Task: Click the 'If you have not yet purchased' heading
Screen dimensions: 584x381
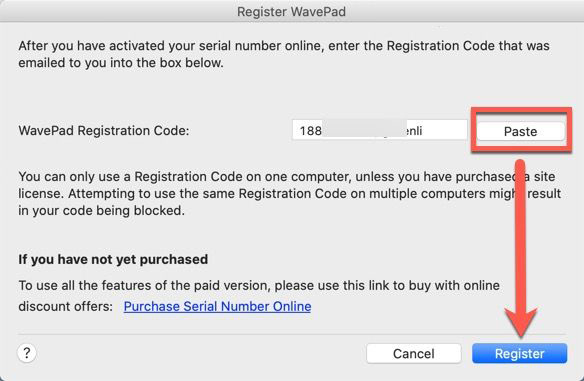Action: pos(113,259)
